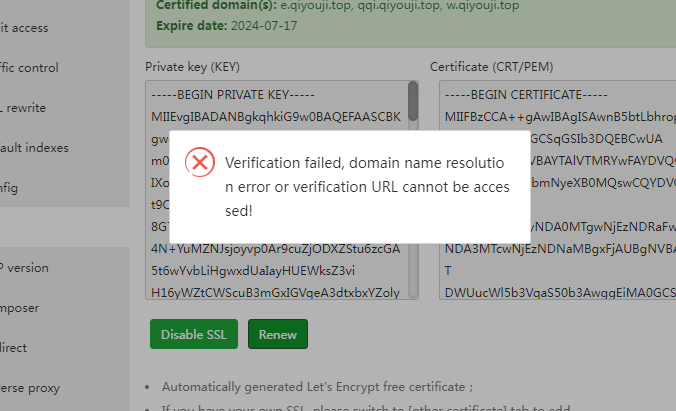
Task: Open the reverse proxy sidebar item
Action: tap(30, 388)
